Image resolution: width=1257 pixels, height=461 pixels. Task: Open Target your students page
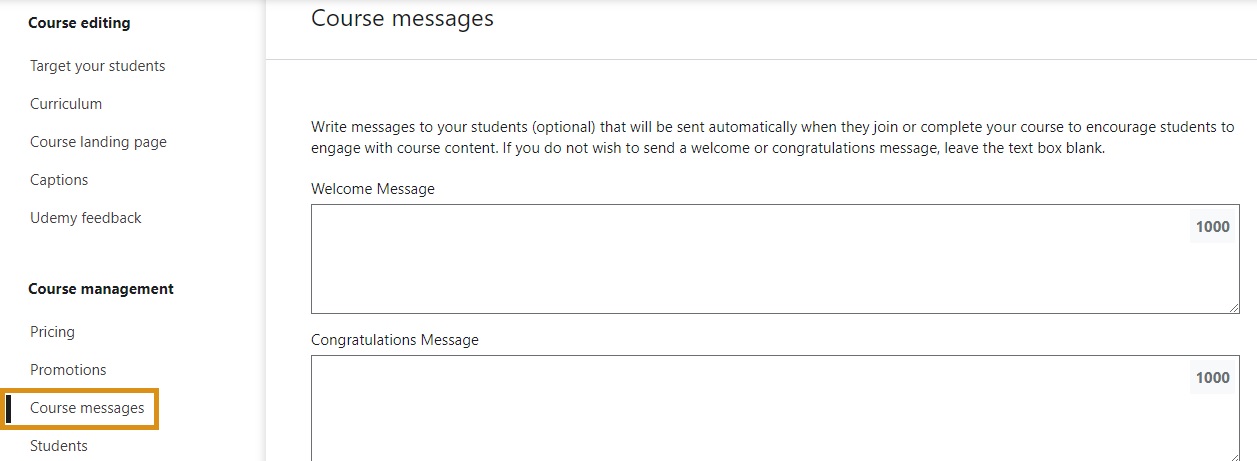[97, 66]
